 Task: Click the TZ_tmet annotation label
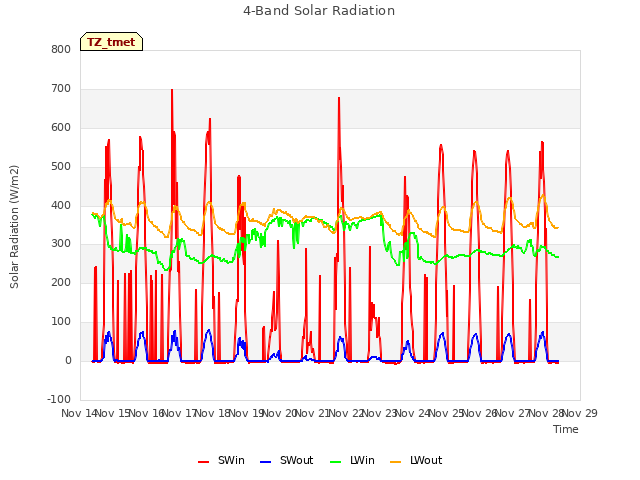[111, 42]
